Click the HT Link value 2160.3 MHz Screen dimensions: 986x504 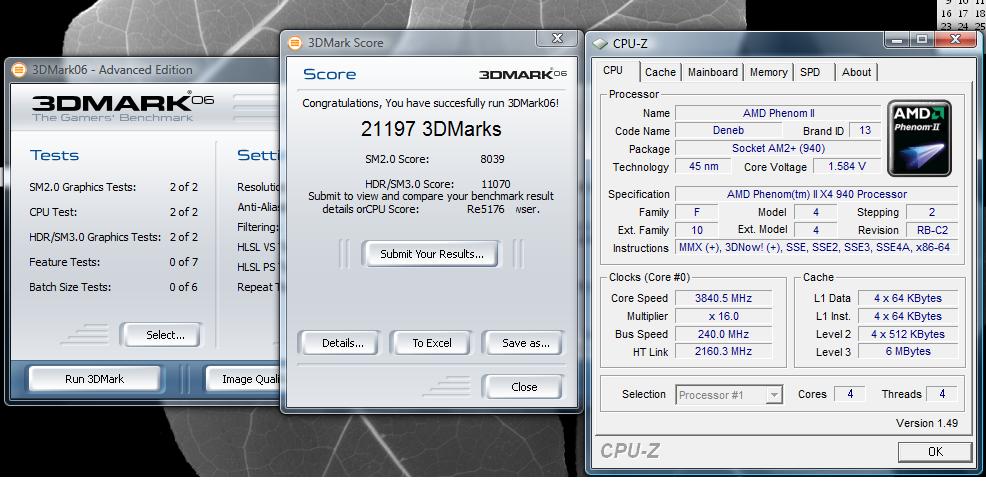(x=723, y=352)
